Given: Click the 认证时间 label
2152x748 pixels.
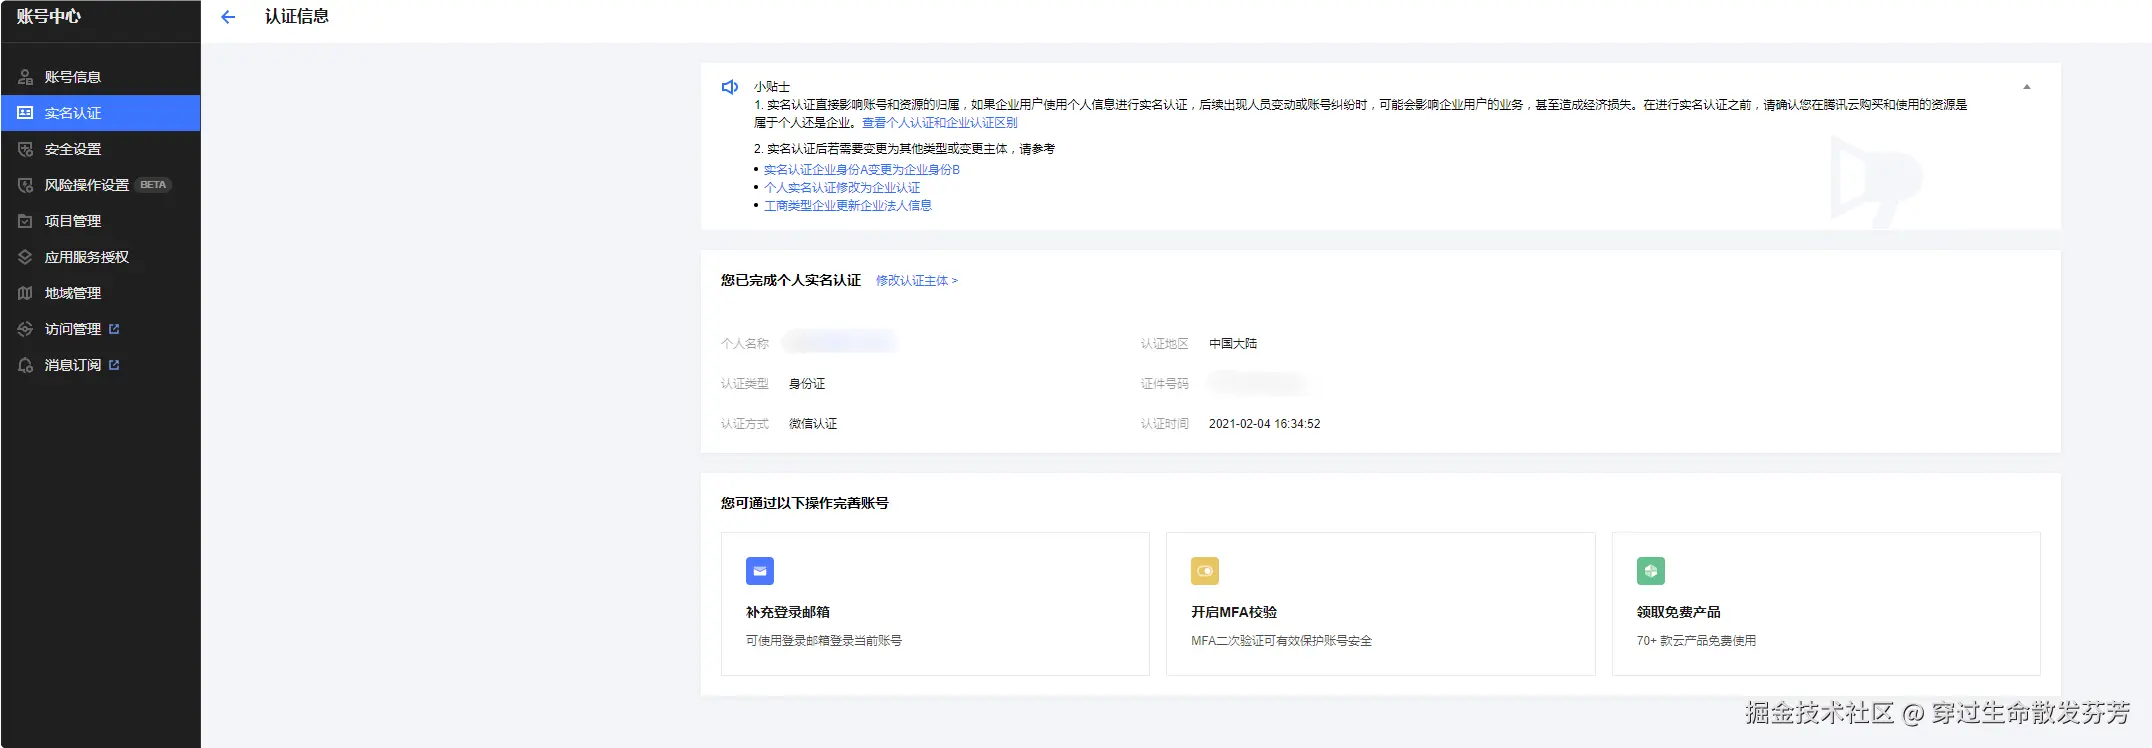Looking at the screenshot, I should pos(1165,424).
